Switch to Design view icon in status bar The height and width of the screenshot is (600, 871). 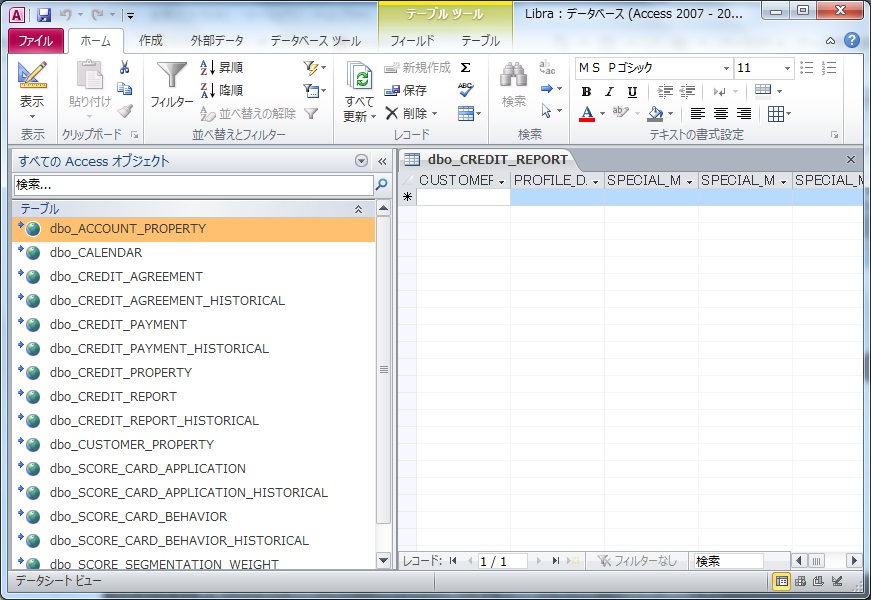click(837, 581)
